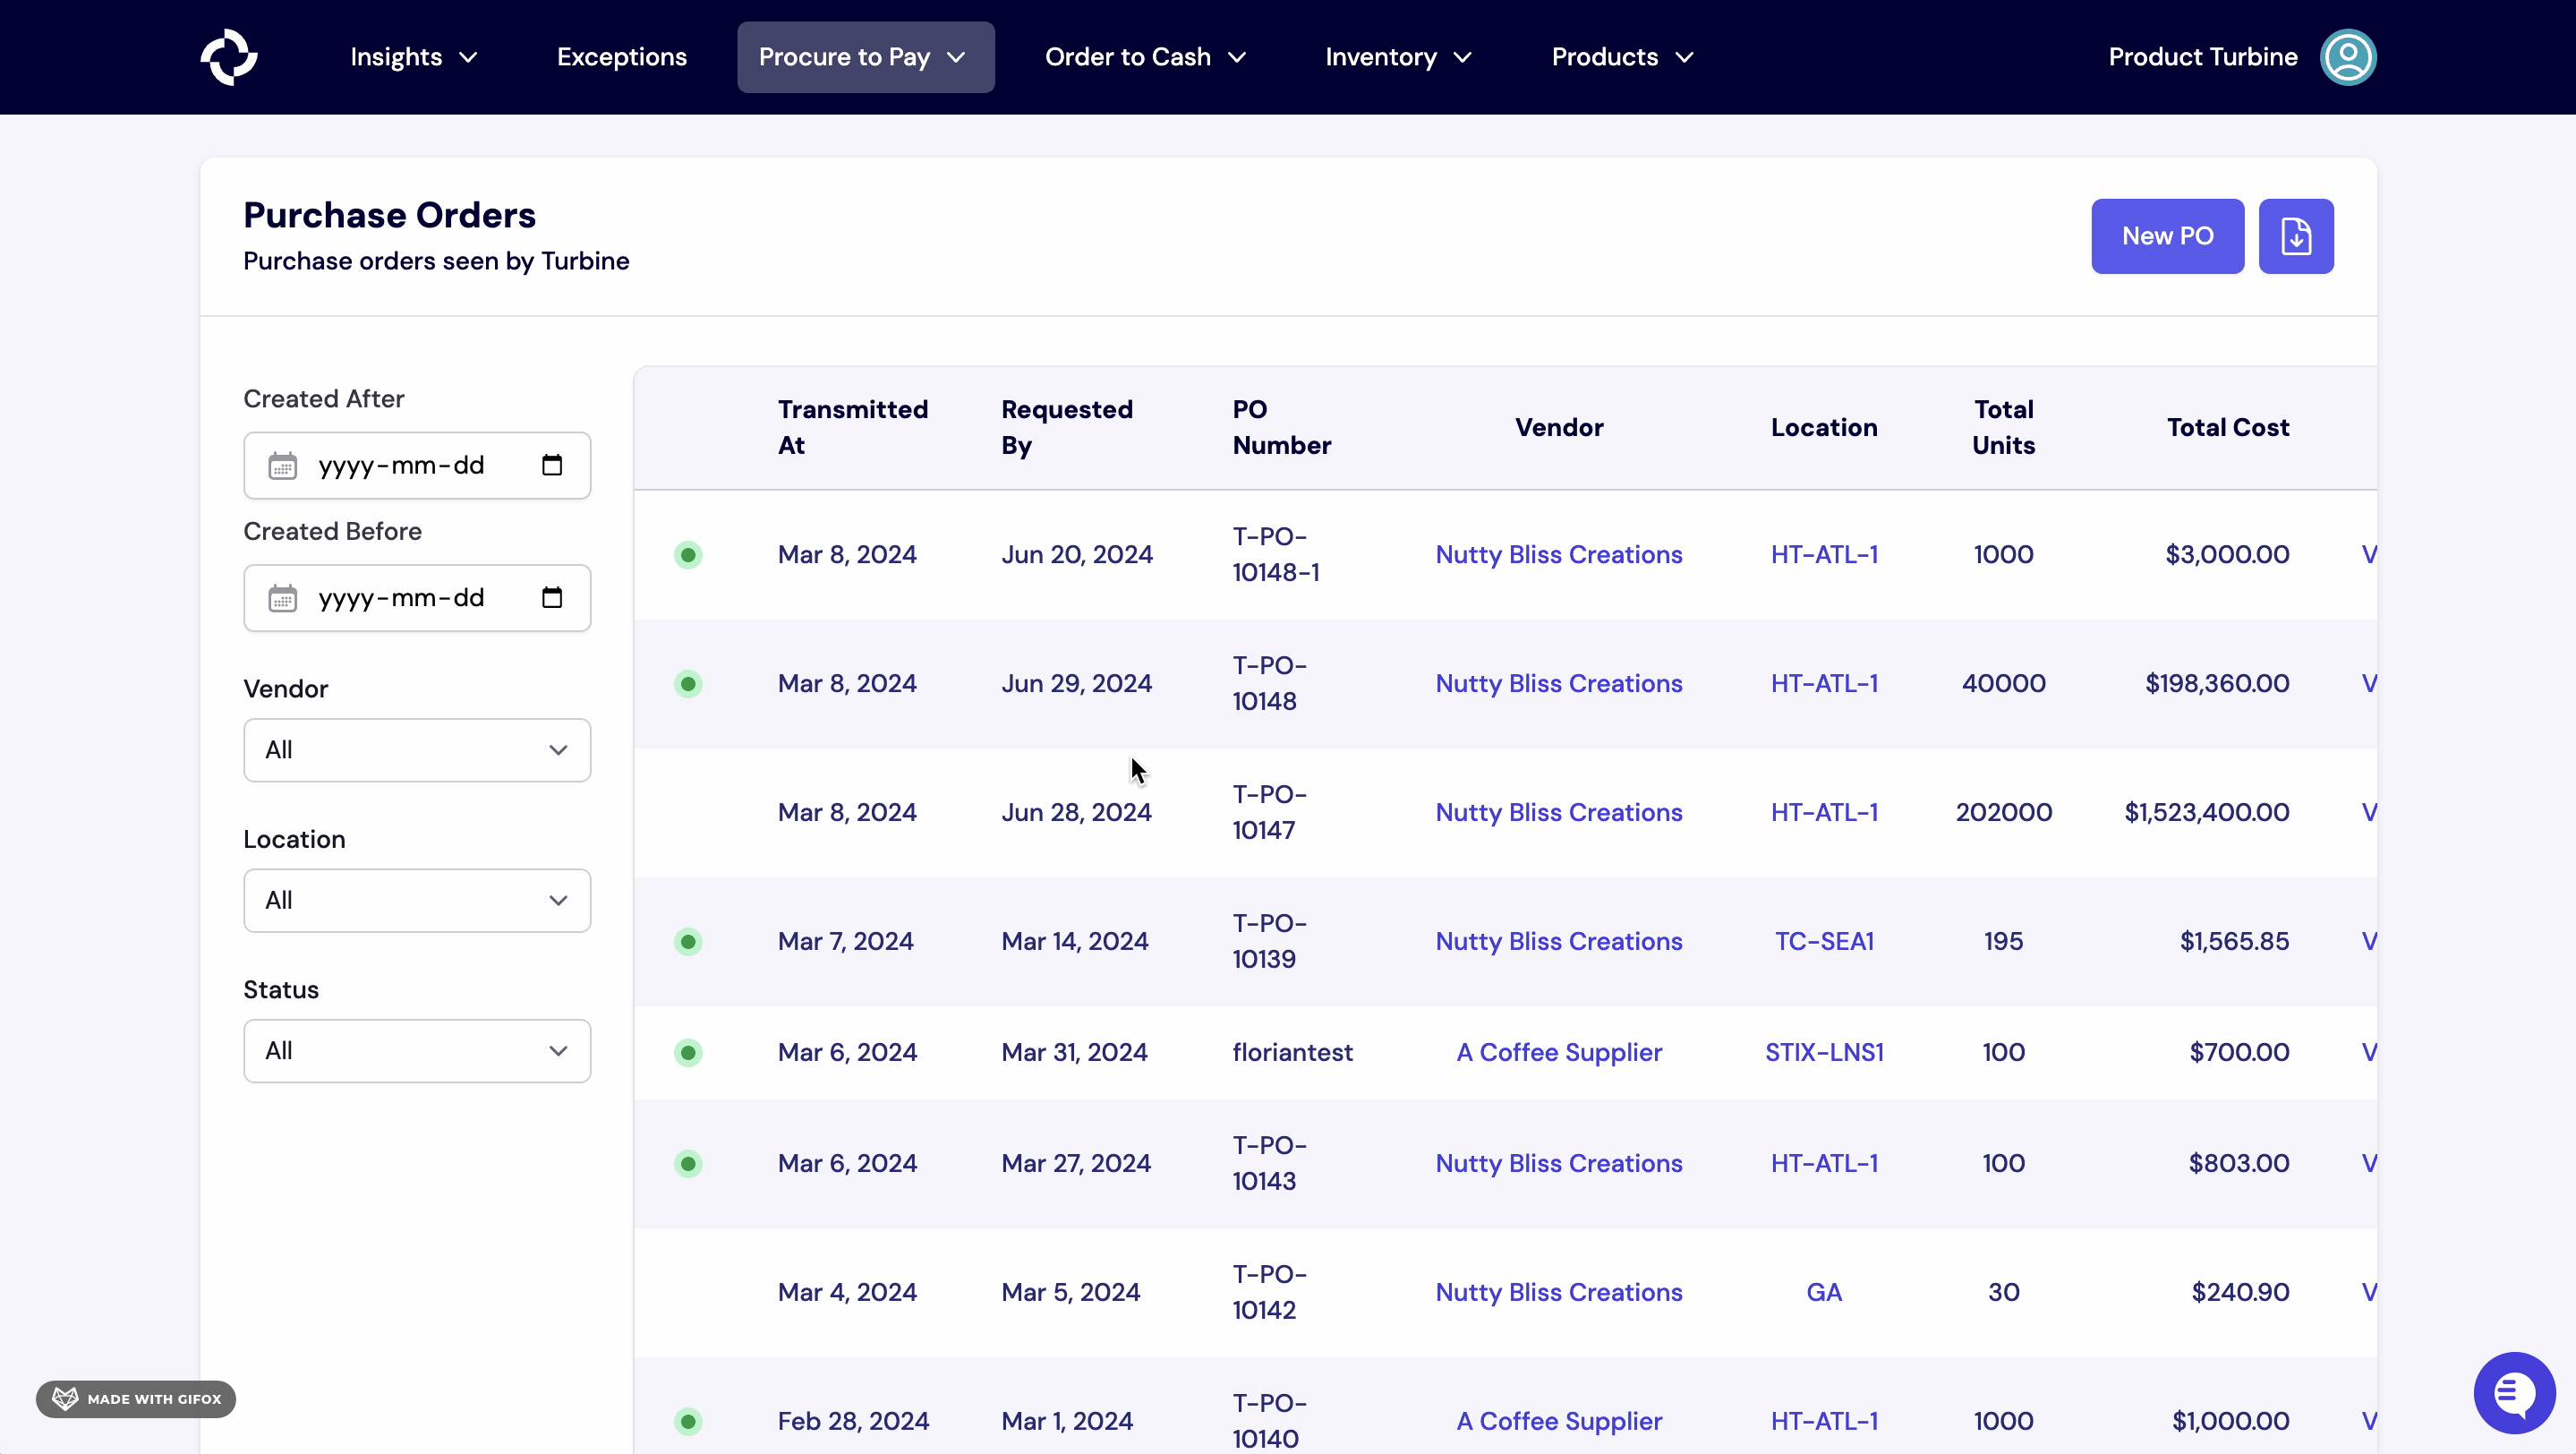The image size is (2576, 1454).
Task: Click green status dot for floriantest row
Action: (x=688, y=1053)
